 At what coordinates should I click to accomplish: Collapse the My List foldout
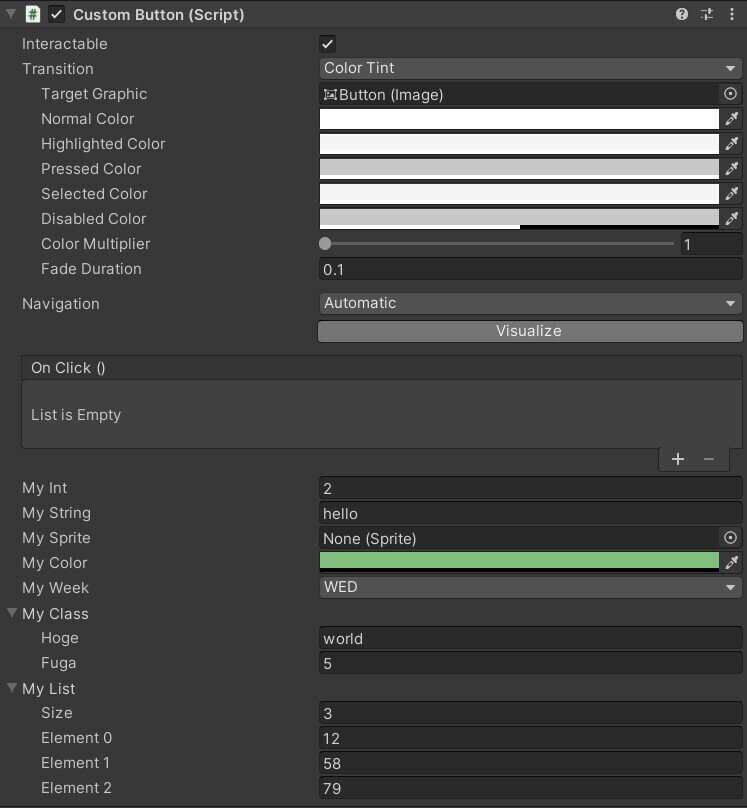point(12,688)
